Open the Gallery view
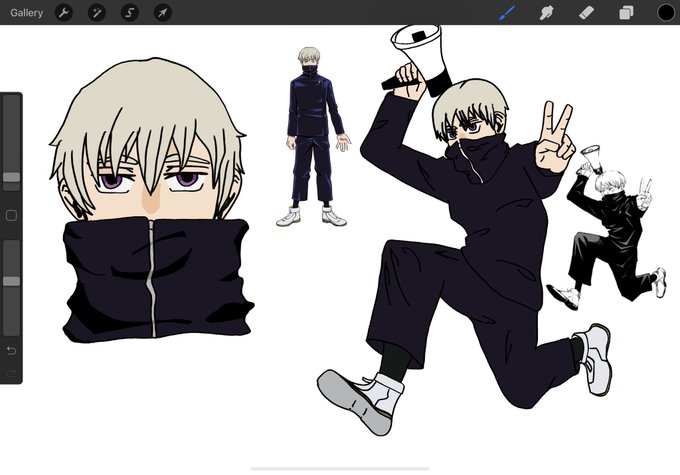 click(x=26, y=13)
